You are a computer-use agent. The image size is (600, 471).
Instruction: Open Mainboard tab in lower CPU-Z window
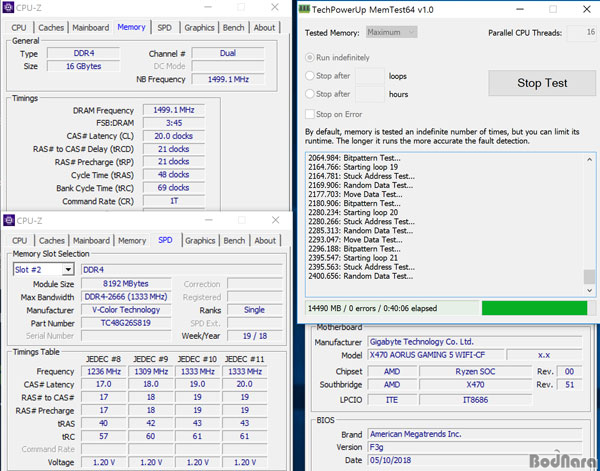91,241
